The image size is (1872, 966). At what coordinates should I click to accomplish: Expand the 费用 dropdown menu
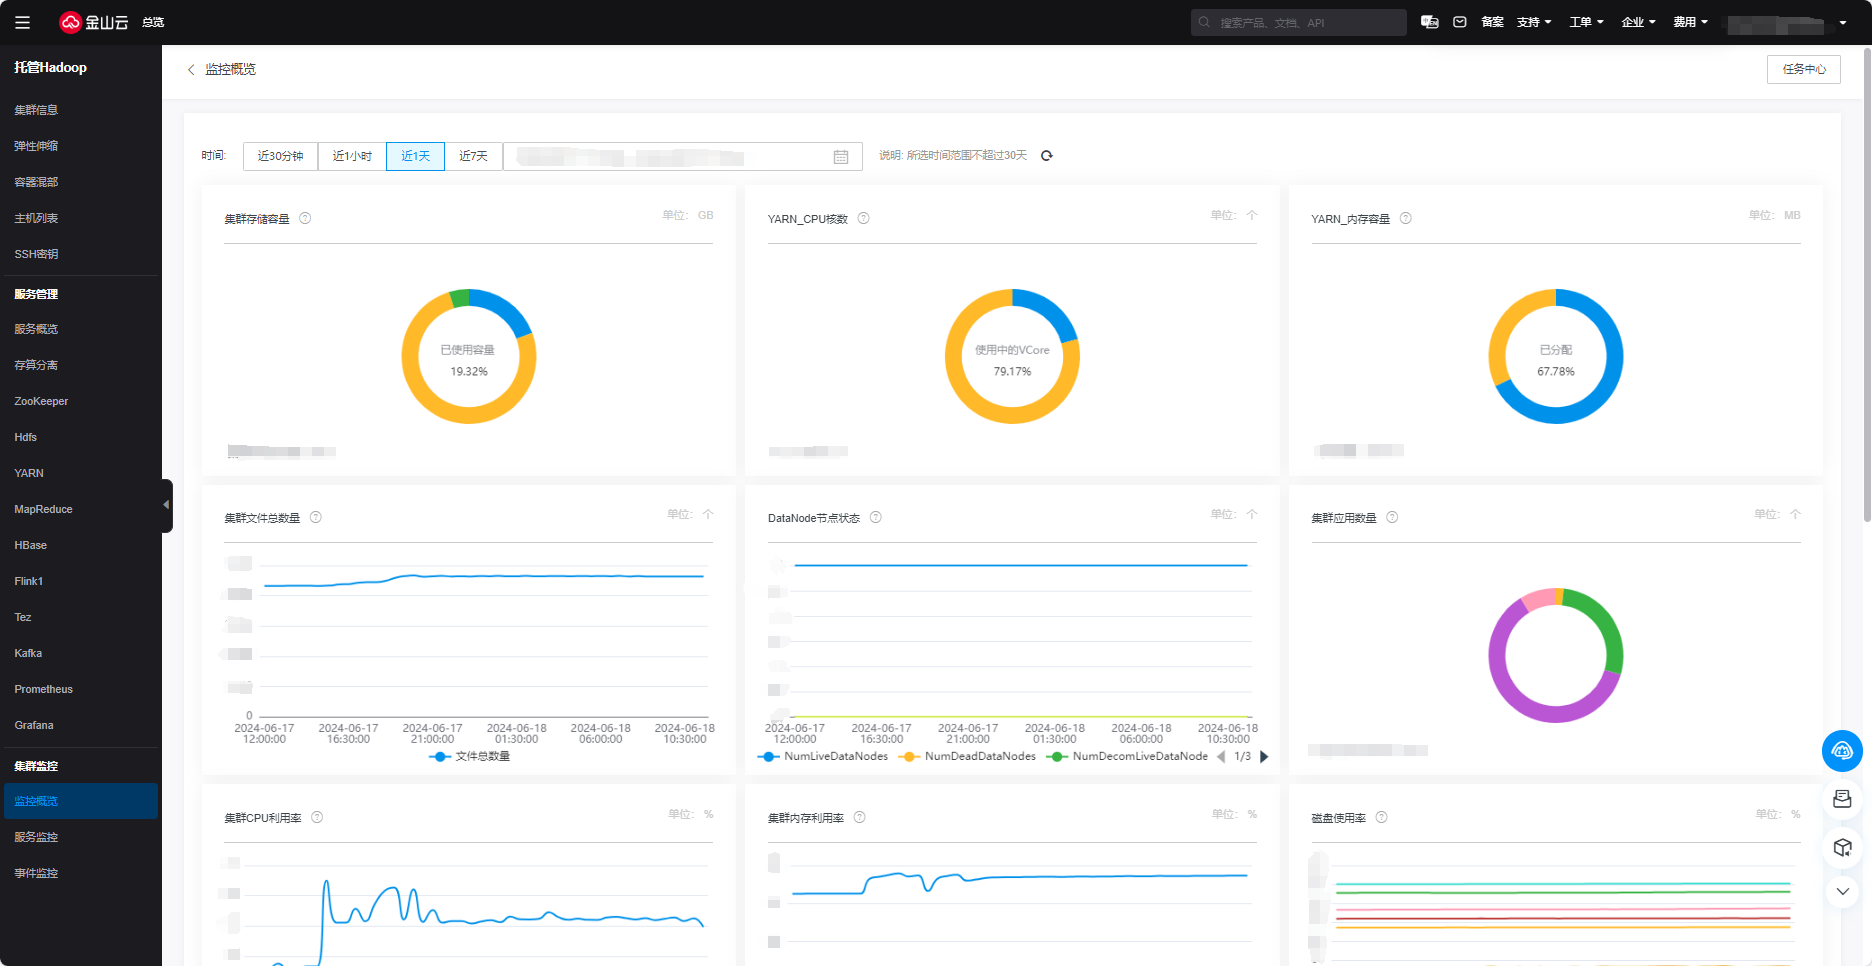(1690, 22)
